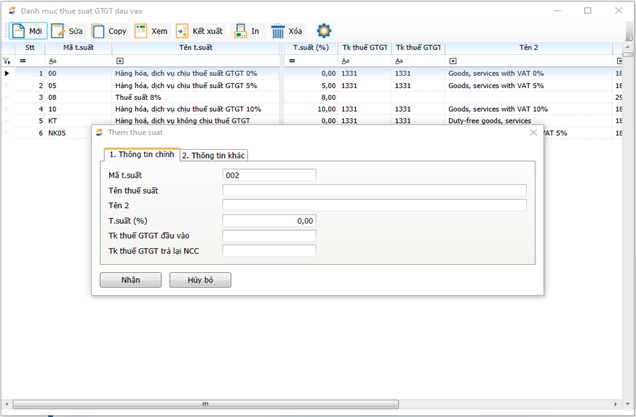Close the Them thue suat dialog
636x417 pixels.
pos(533,132)
